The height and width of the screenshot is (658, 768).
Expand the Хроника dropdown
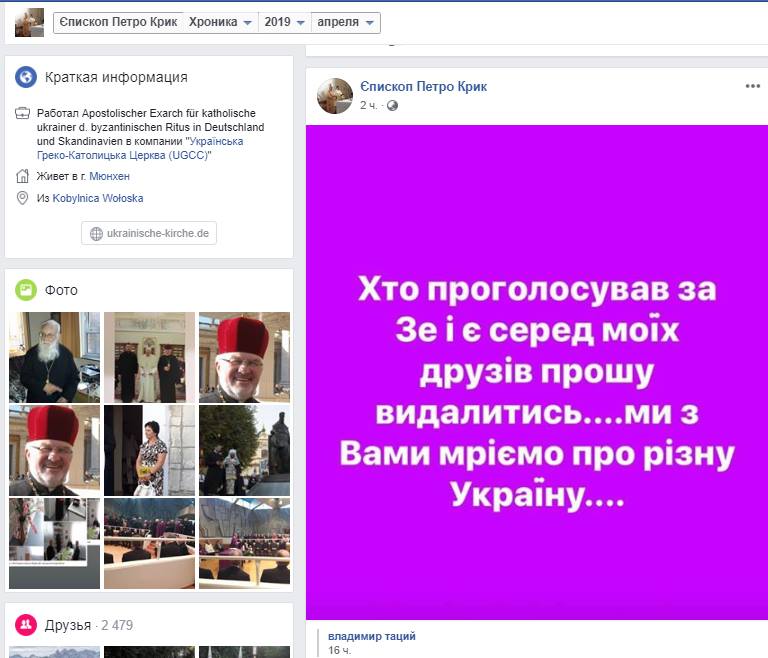pyautogui.click(x=220, y=22)
